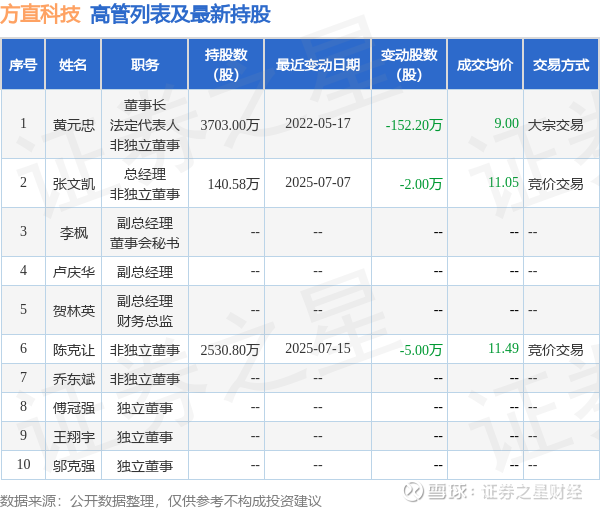Image resolution: width=600 pixels, height=510 pixels.
Task: Click the -5.00万 change value
Action: (x=421, y=350)
